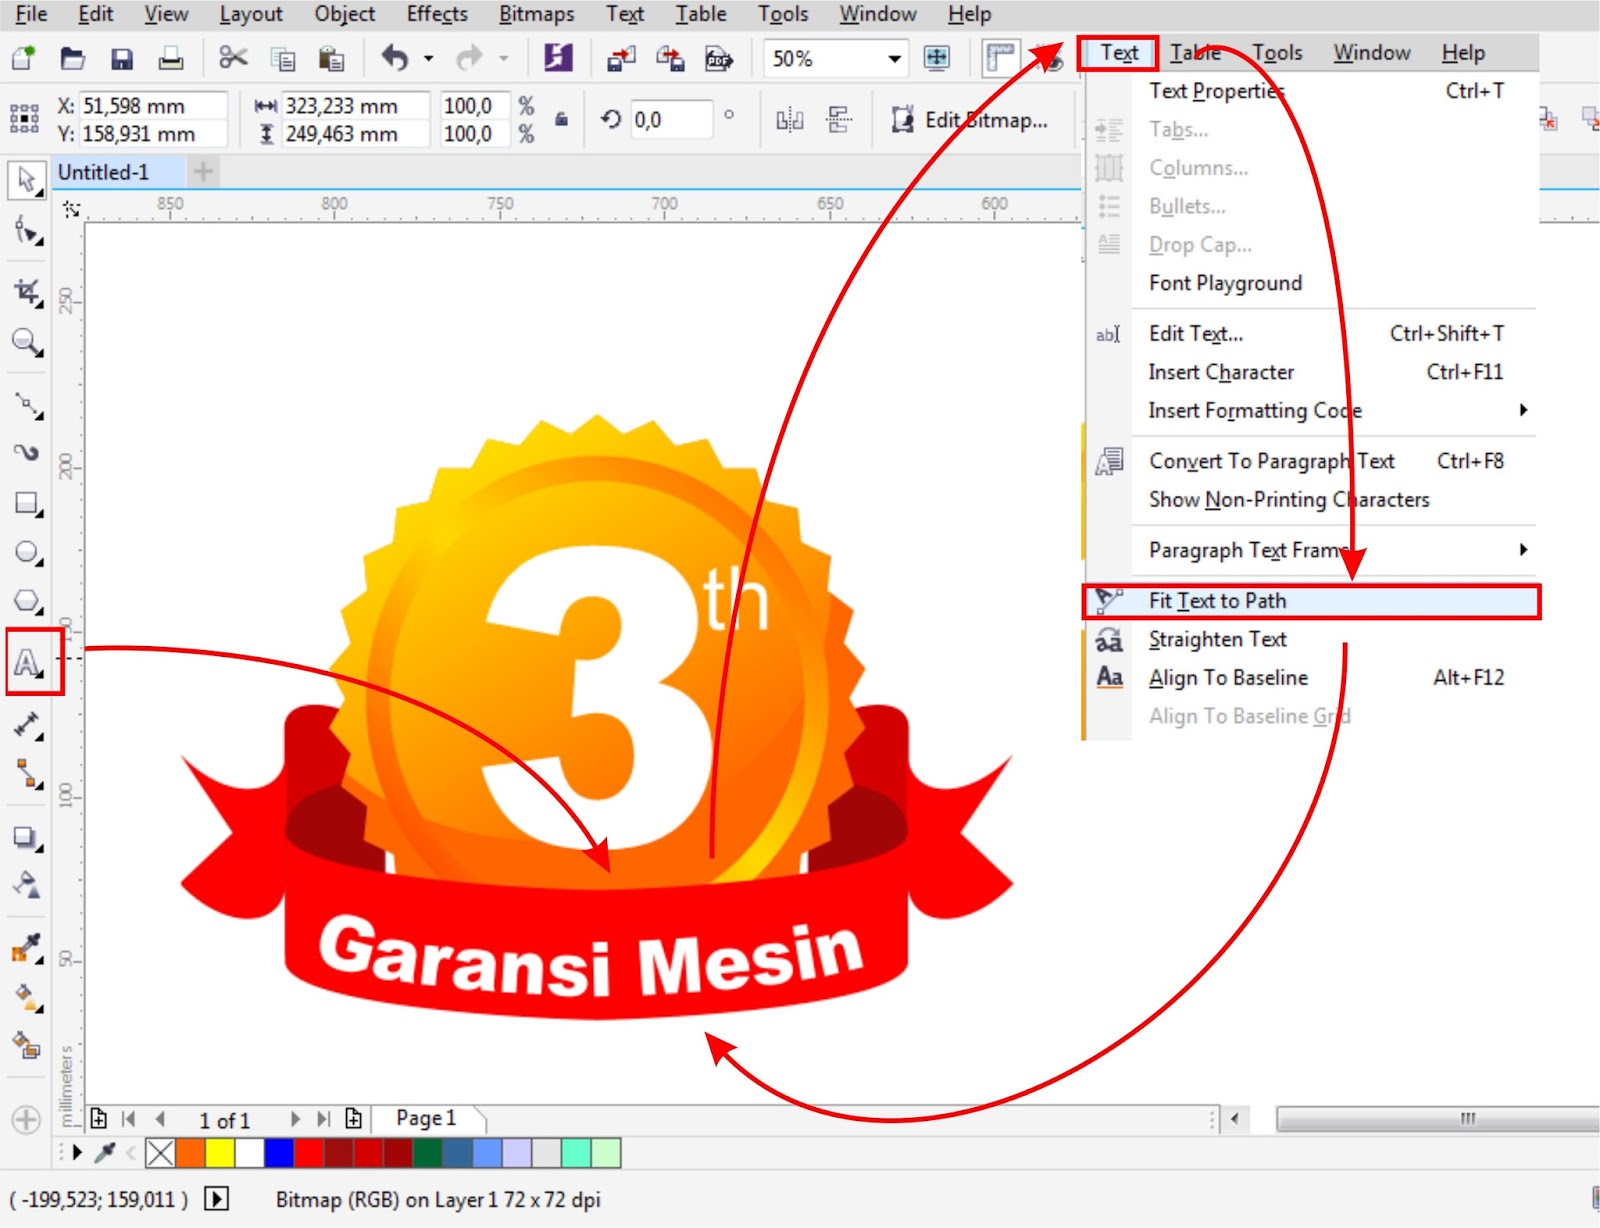Open the zoom level dropdown
The height and width of the screenshot is (1228, 1600).
[x=893, y=58]
